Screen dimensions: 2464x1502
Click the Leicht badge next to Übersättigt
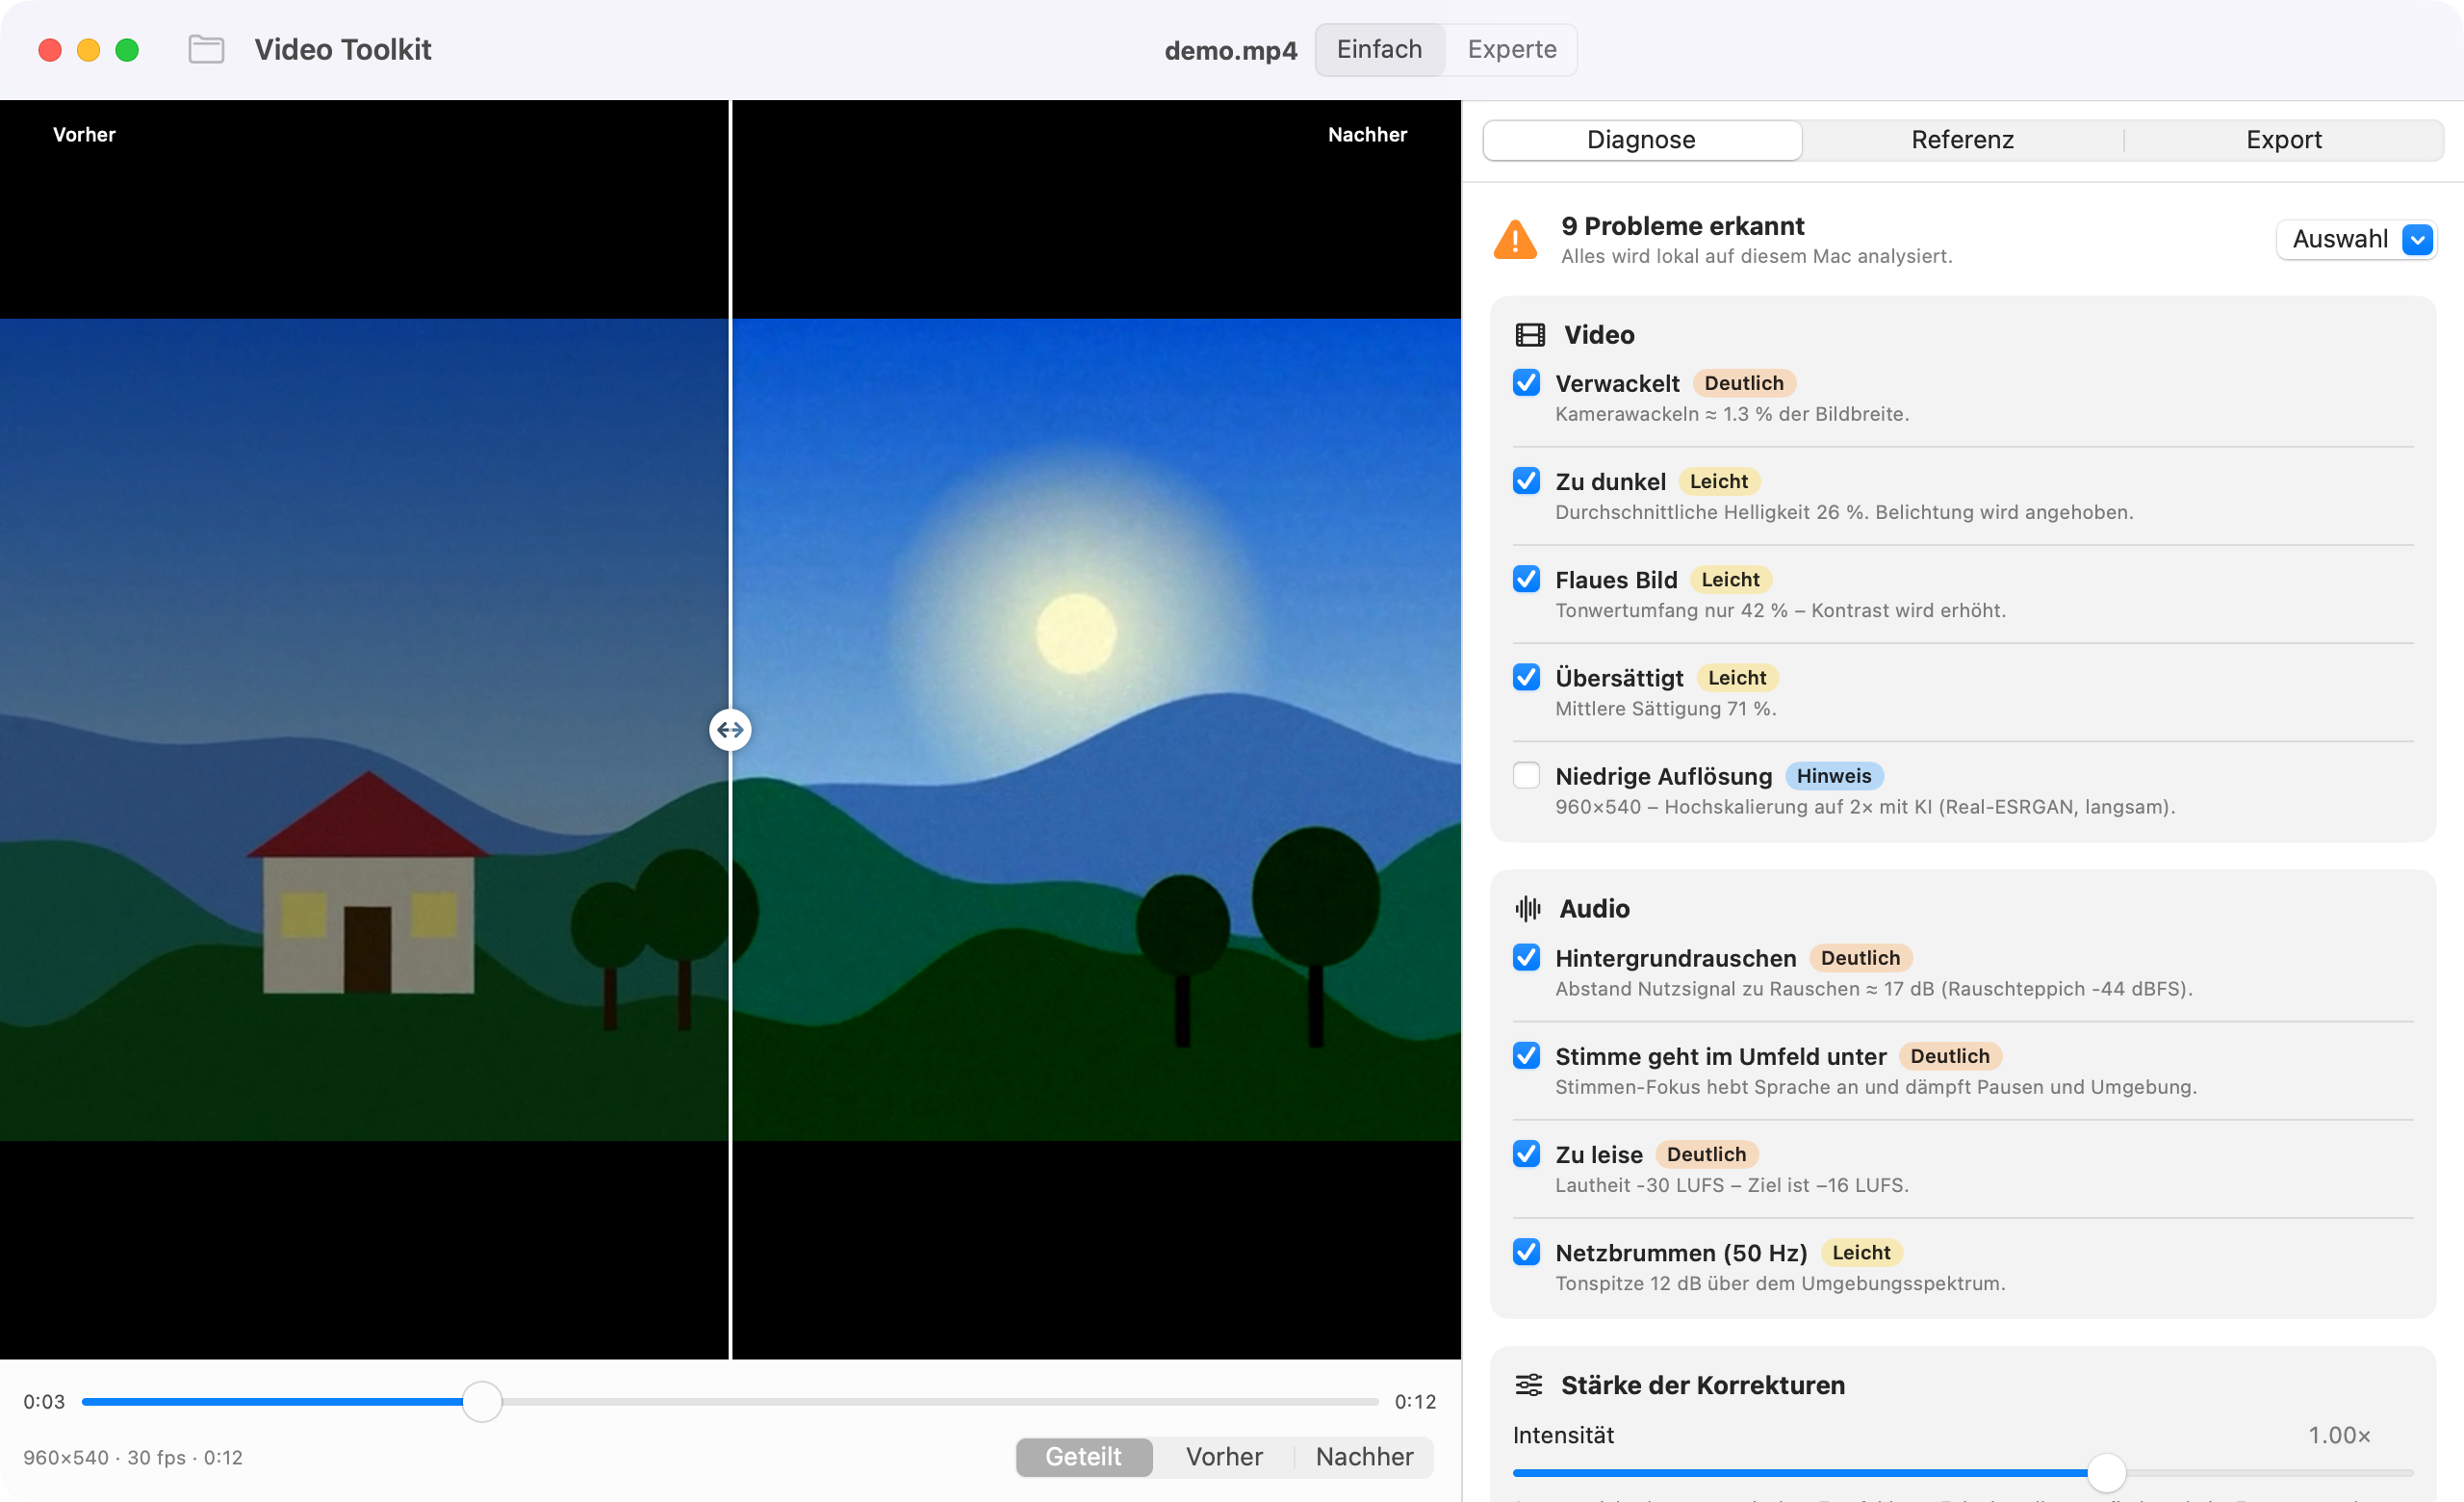1737,678
